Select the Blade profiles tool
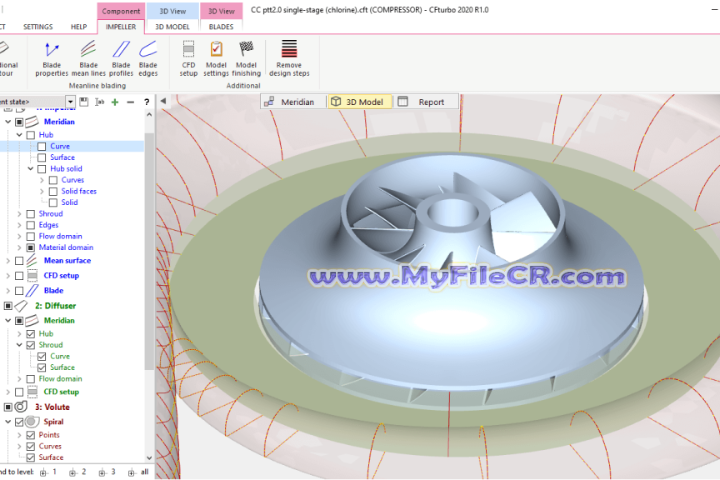Viewport: 720px width, 480px height. (121, 56)
